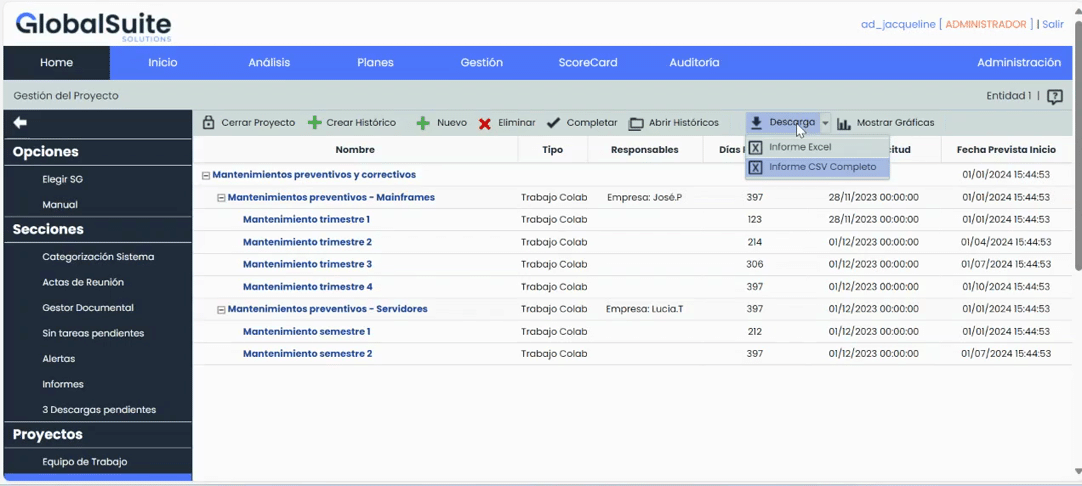Viewport: 1082px width, 486px height.
Task: Click the help question mark icon
Action: [x=1054, y=97]
